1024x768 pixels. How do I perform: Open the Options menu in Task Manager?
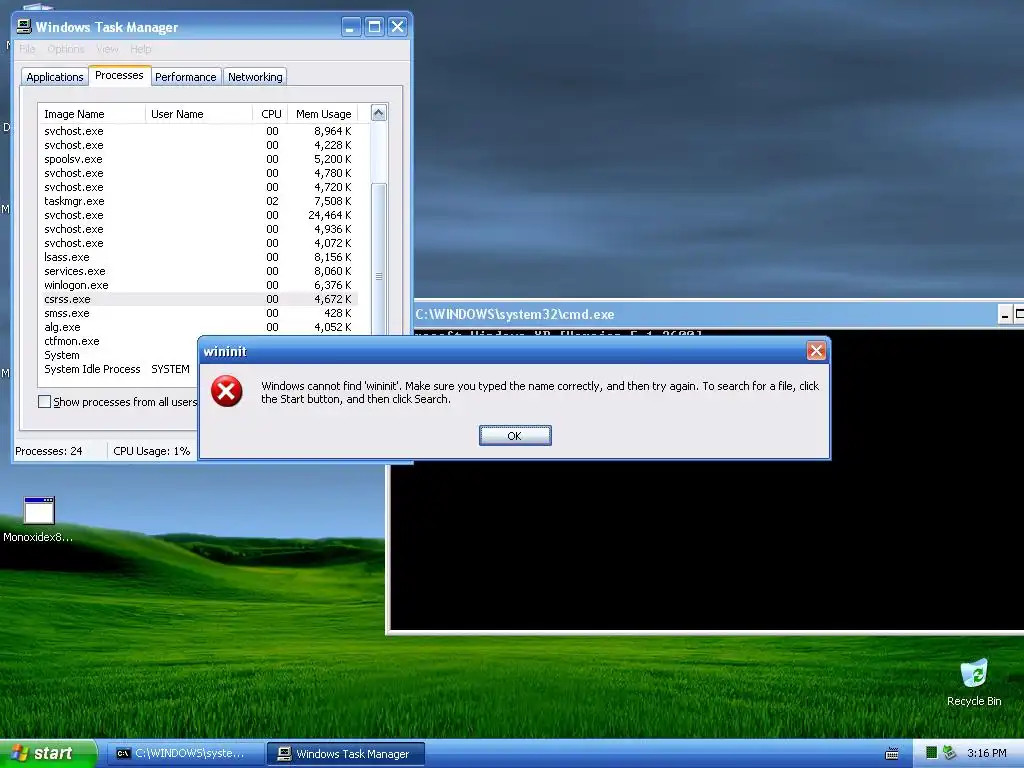65,49
